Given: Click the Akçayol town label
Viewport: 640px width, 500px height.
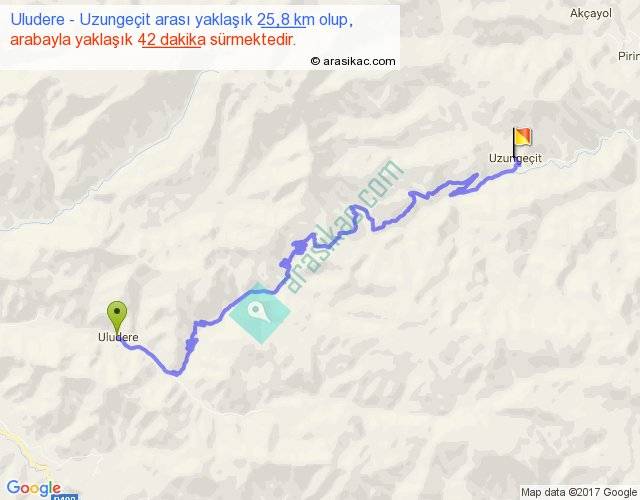Looking at the screenshot, I should (591, 13).
